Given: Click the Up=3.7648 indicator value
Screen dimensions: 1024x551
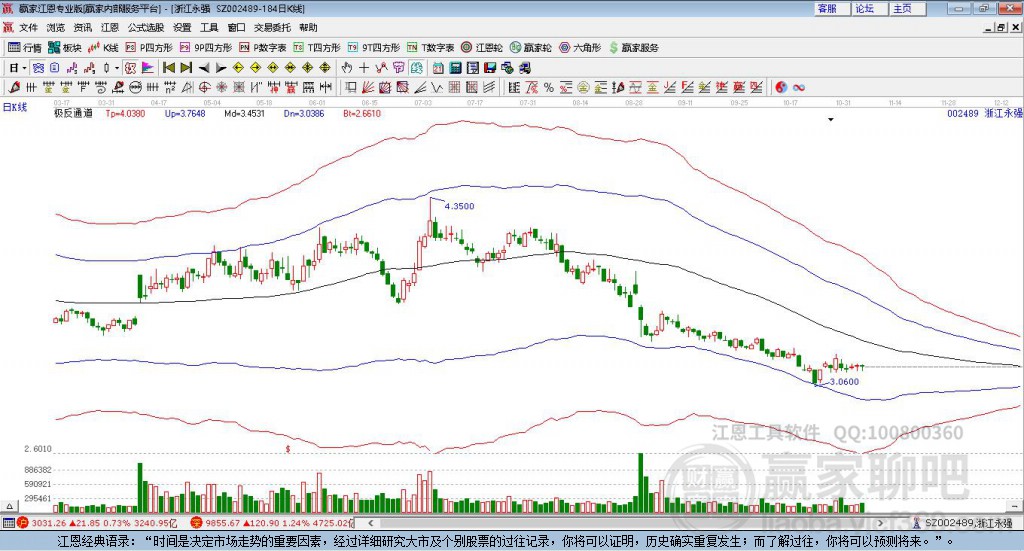Looking at the screenshot, I should pyautogui.click(x=185, y=114).
